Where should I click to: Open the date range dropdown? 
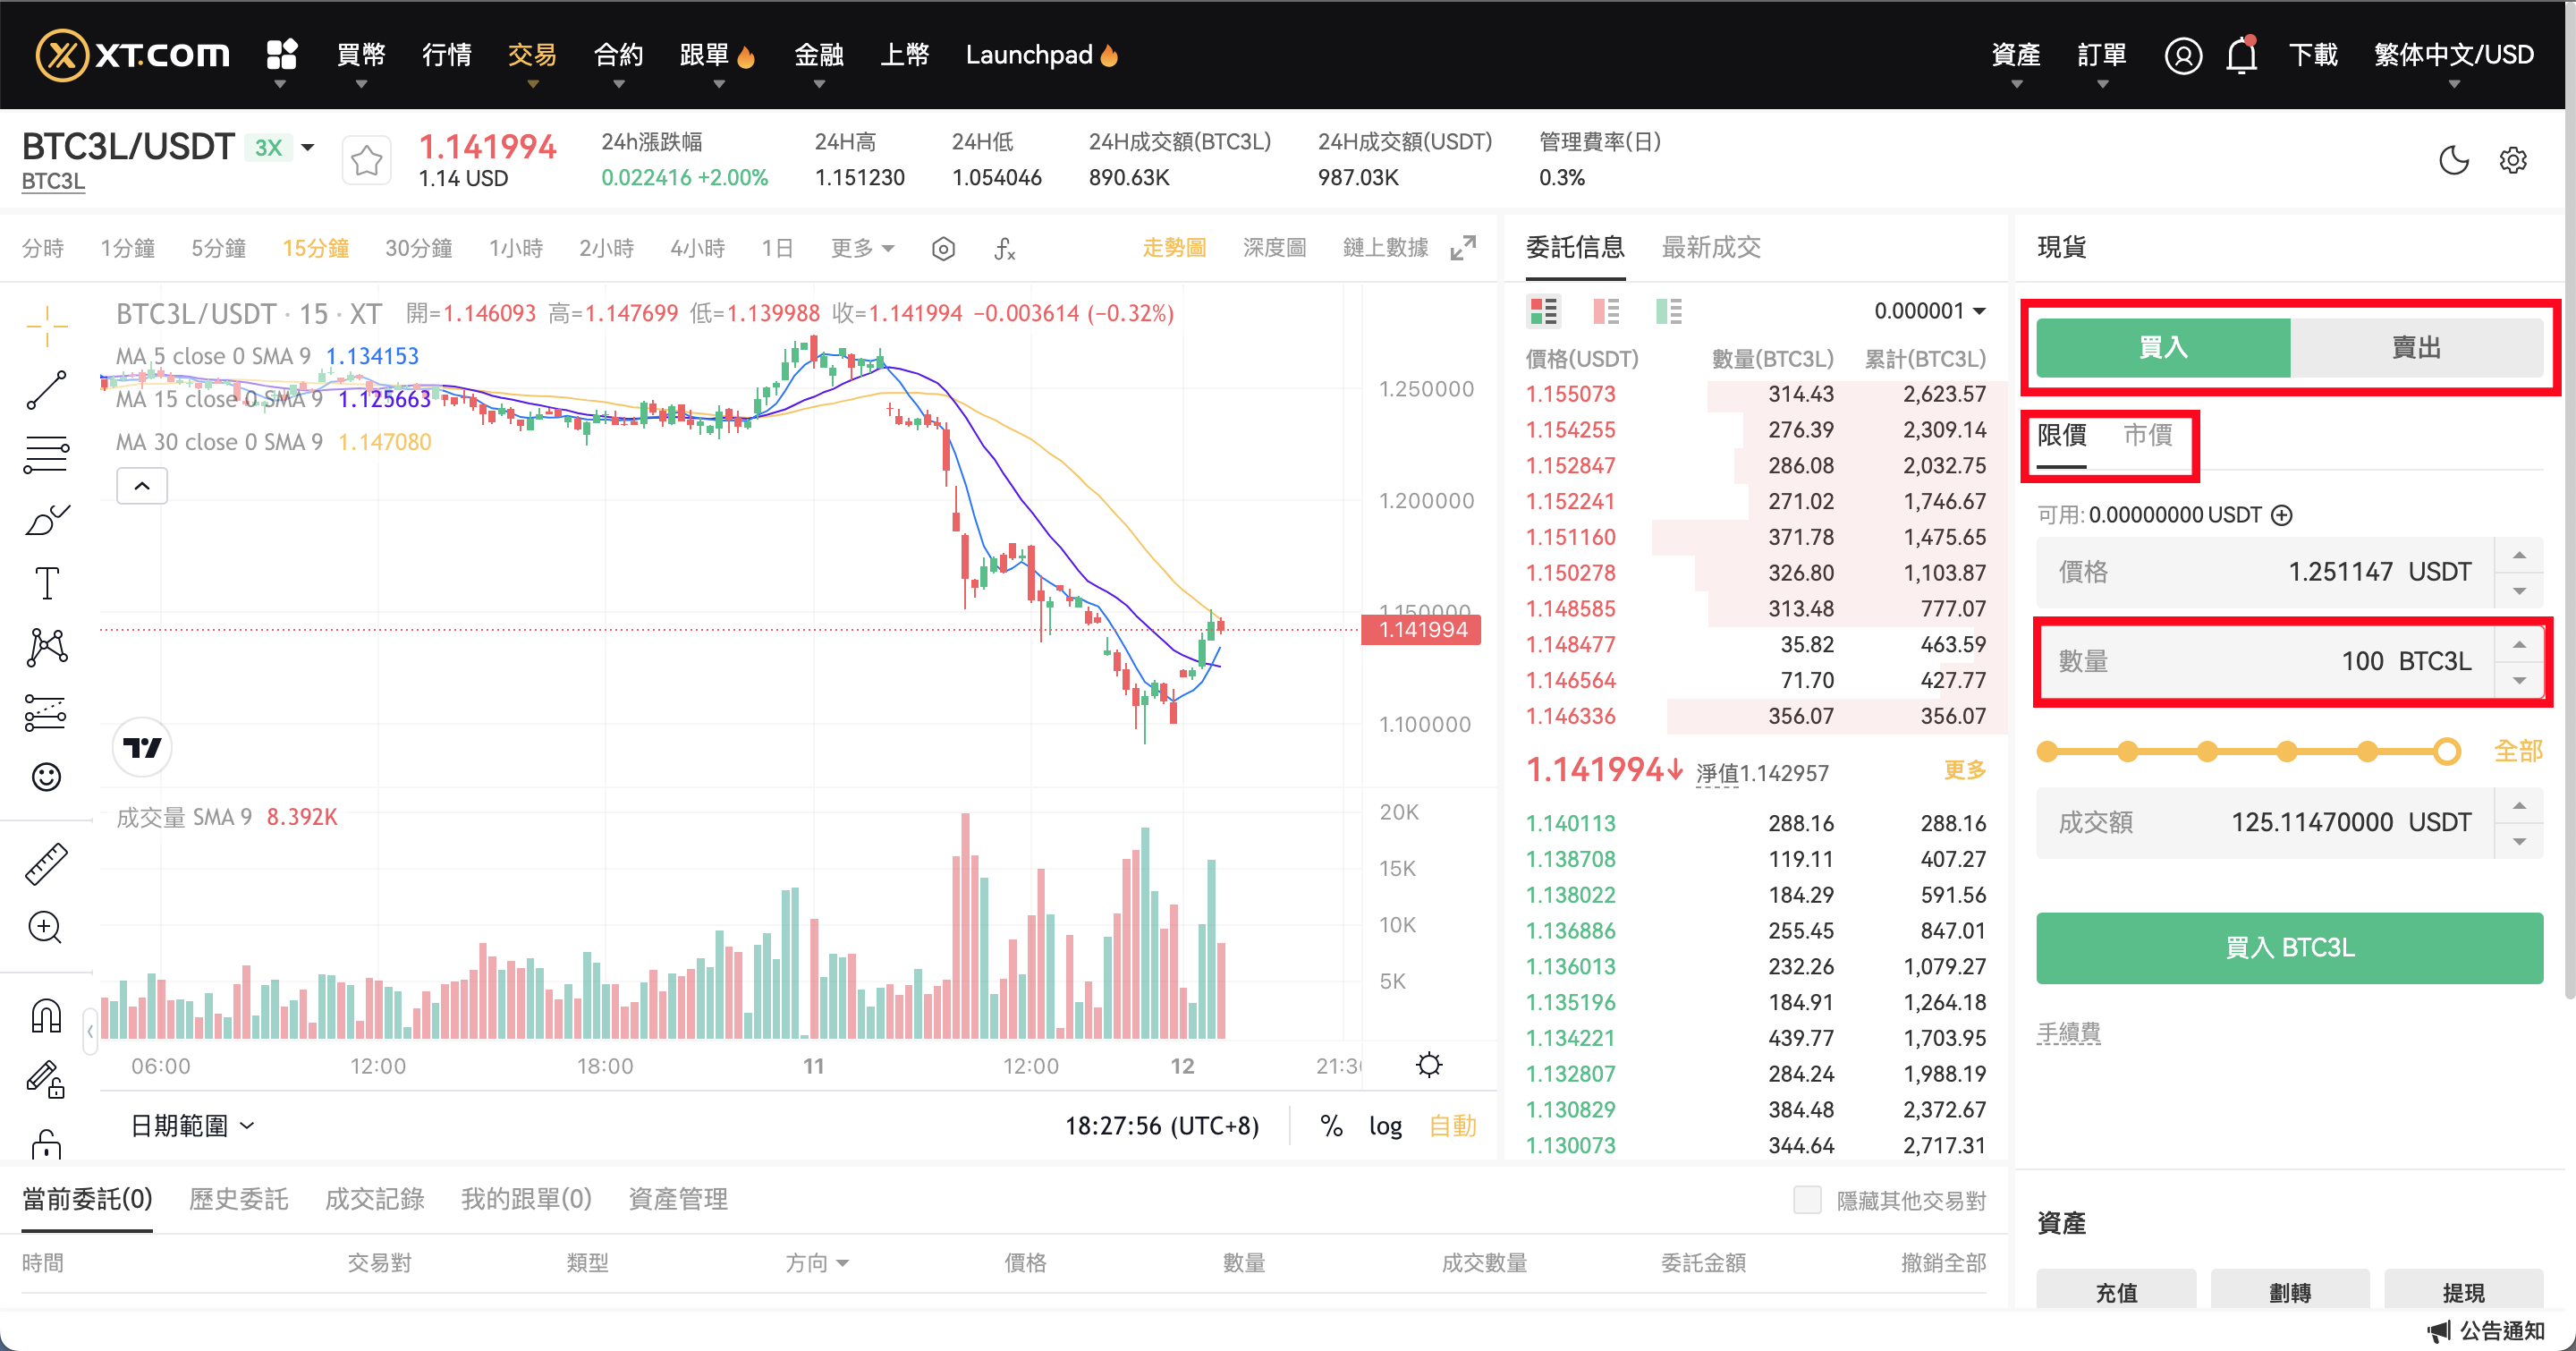tap(193, 1126)
